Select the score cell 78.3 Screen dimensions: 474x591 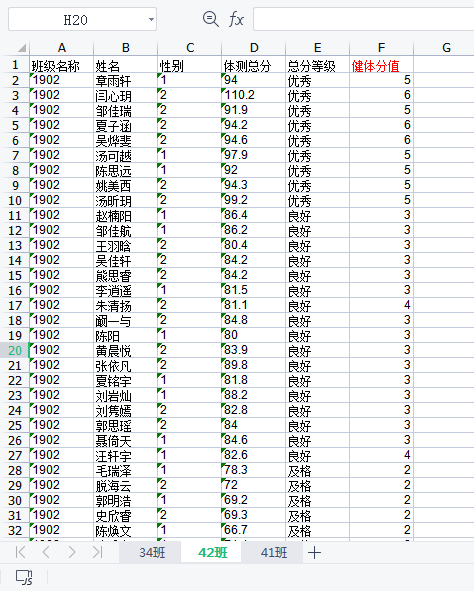(254, 471)
